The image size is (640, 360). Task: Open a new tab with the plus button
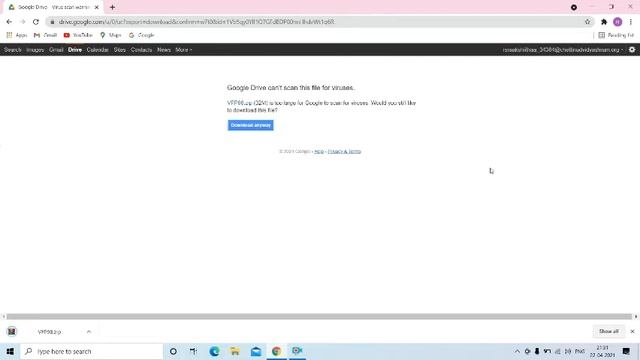click(112, 7)
